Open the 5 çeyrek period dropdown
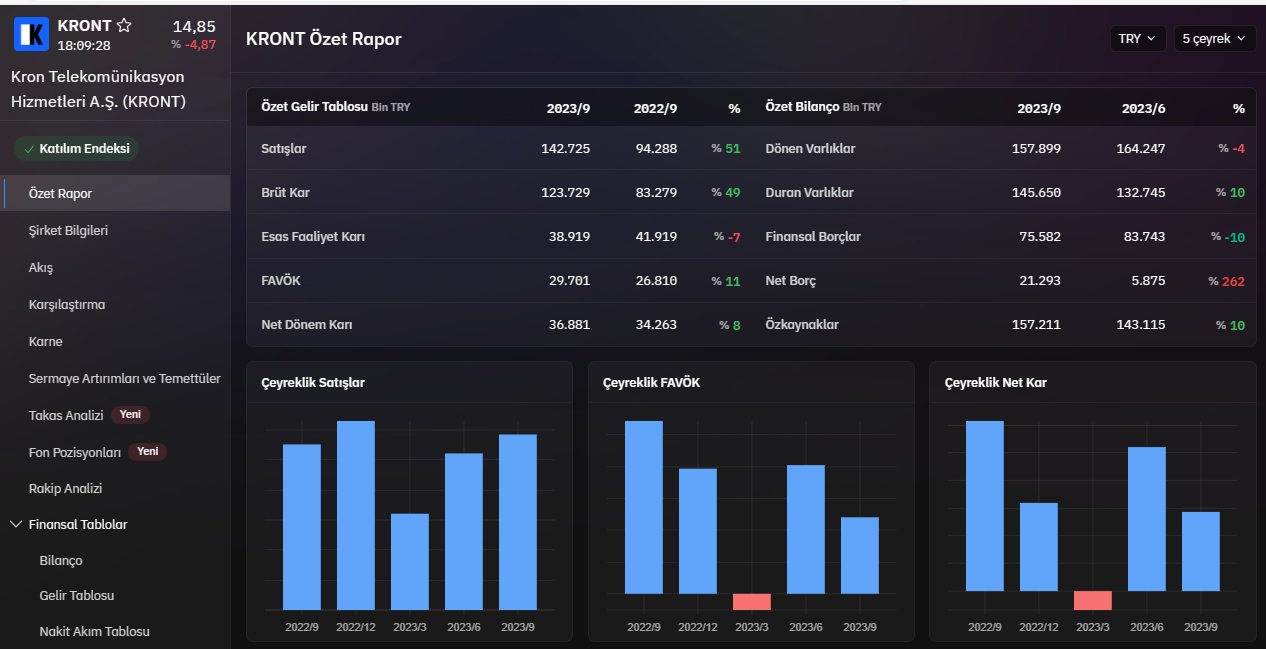The width and height of the screenshot is (1266, 649). [x=1214, y=38]
